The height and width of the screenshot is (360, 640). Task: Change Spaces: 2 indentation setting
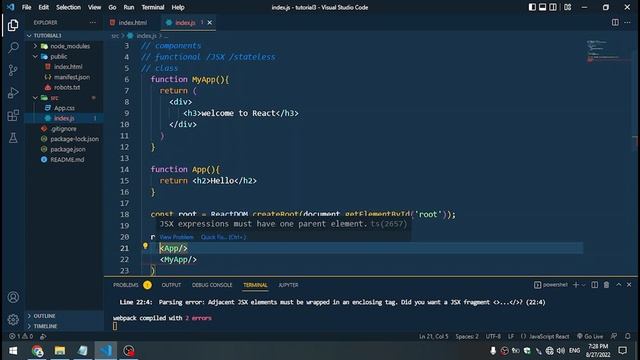pyautogui.click(x=467, y=336)
